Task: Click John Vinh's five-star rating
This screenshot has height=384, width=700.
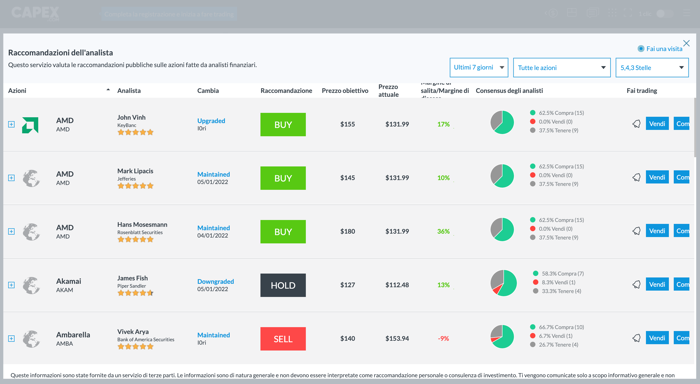Action: tap(135, 132)
